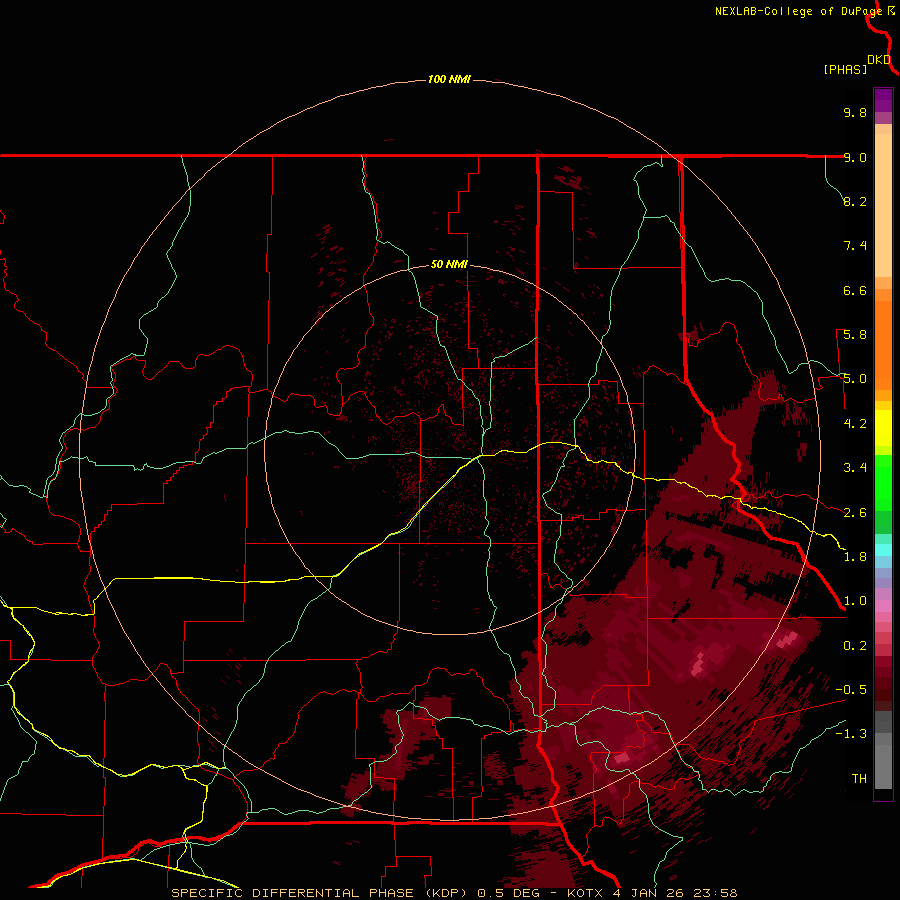The width and height of the screenshot is (900, 900).
Task: Click the 4.2 legend value
Action: [x=855, y=424]
